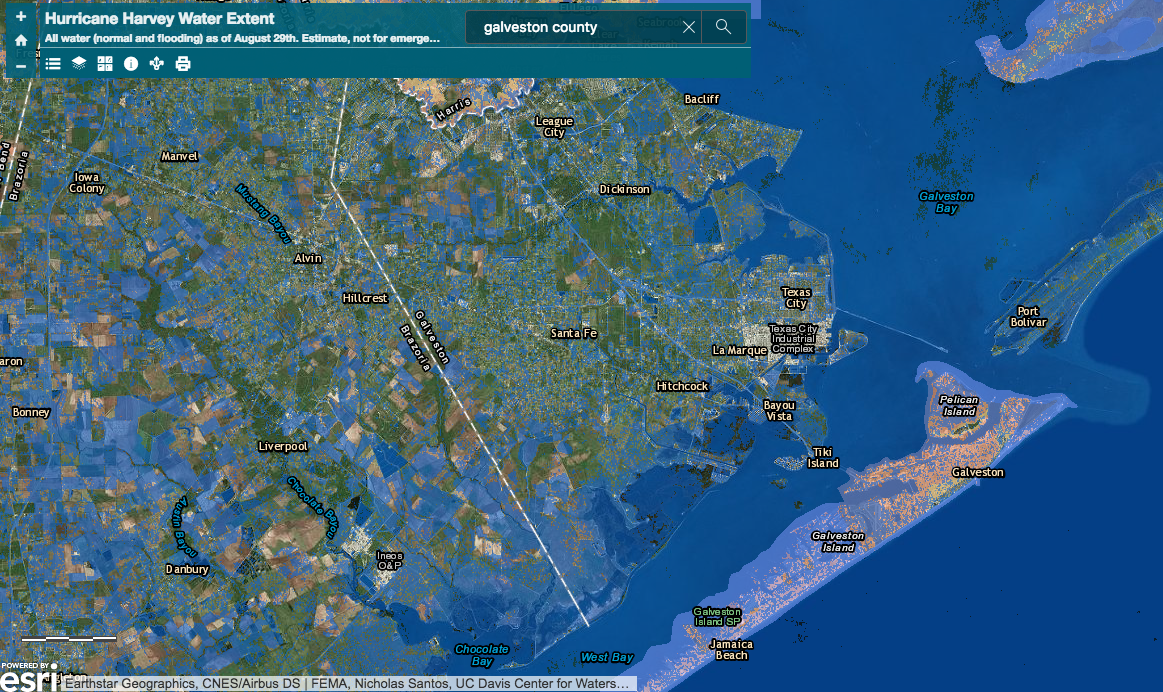Click the Bayou Vista label
Screen dimensions: 1163x692
[x=779, y=411]
